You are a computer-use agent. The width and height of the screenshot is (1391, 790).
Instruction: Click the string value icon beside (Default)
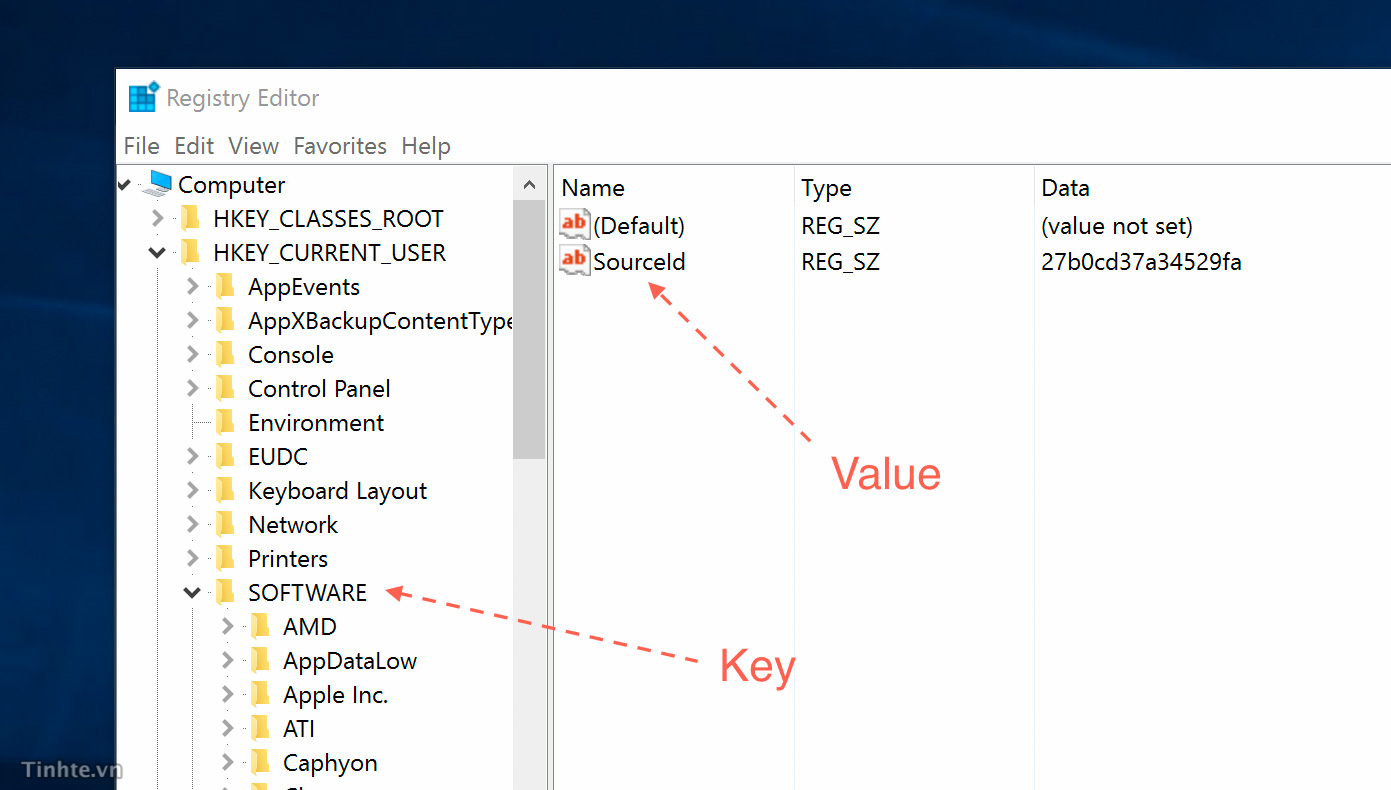tap(575, 225)
